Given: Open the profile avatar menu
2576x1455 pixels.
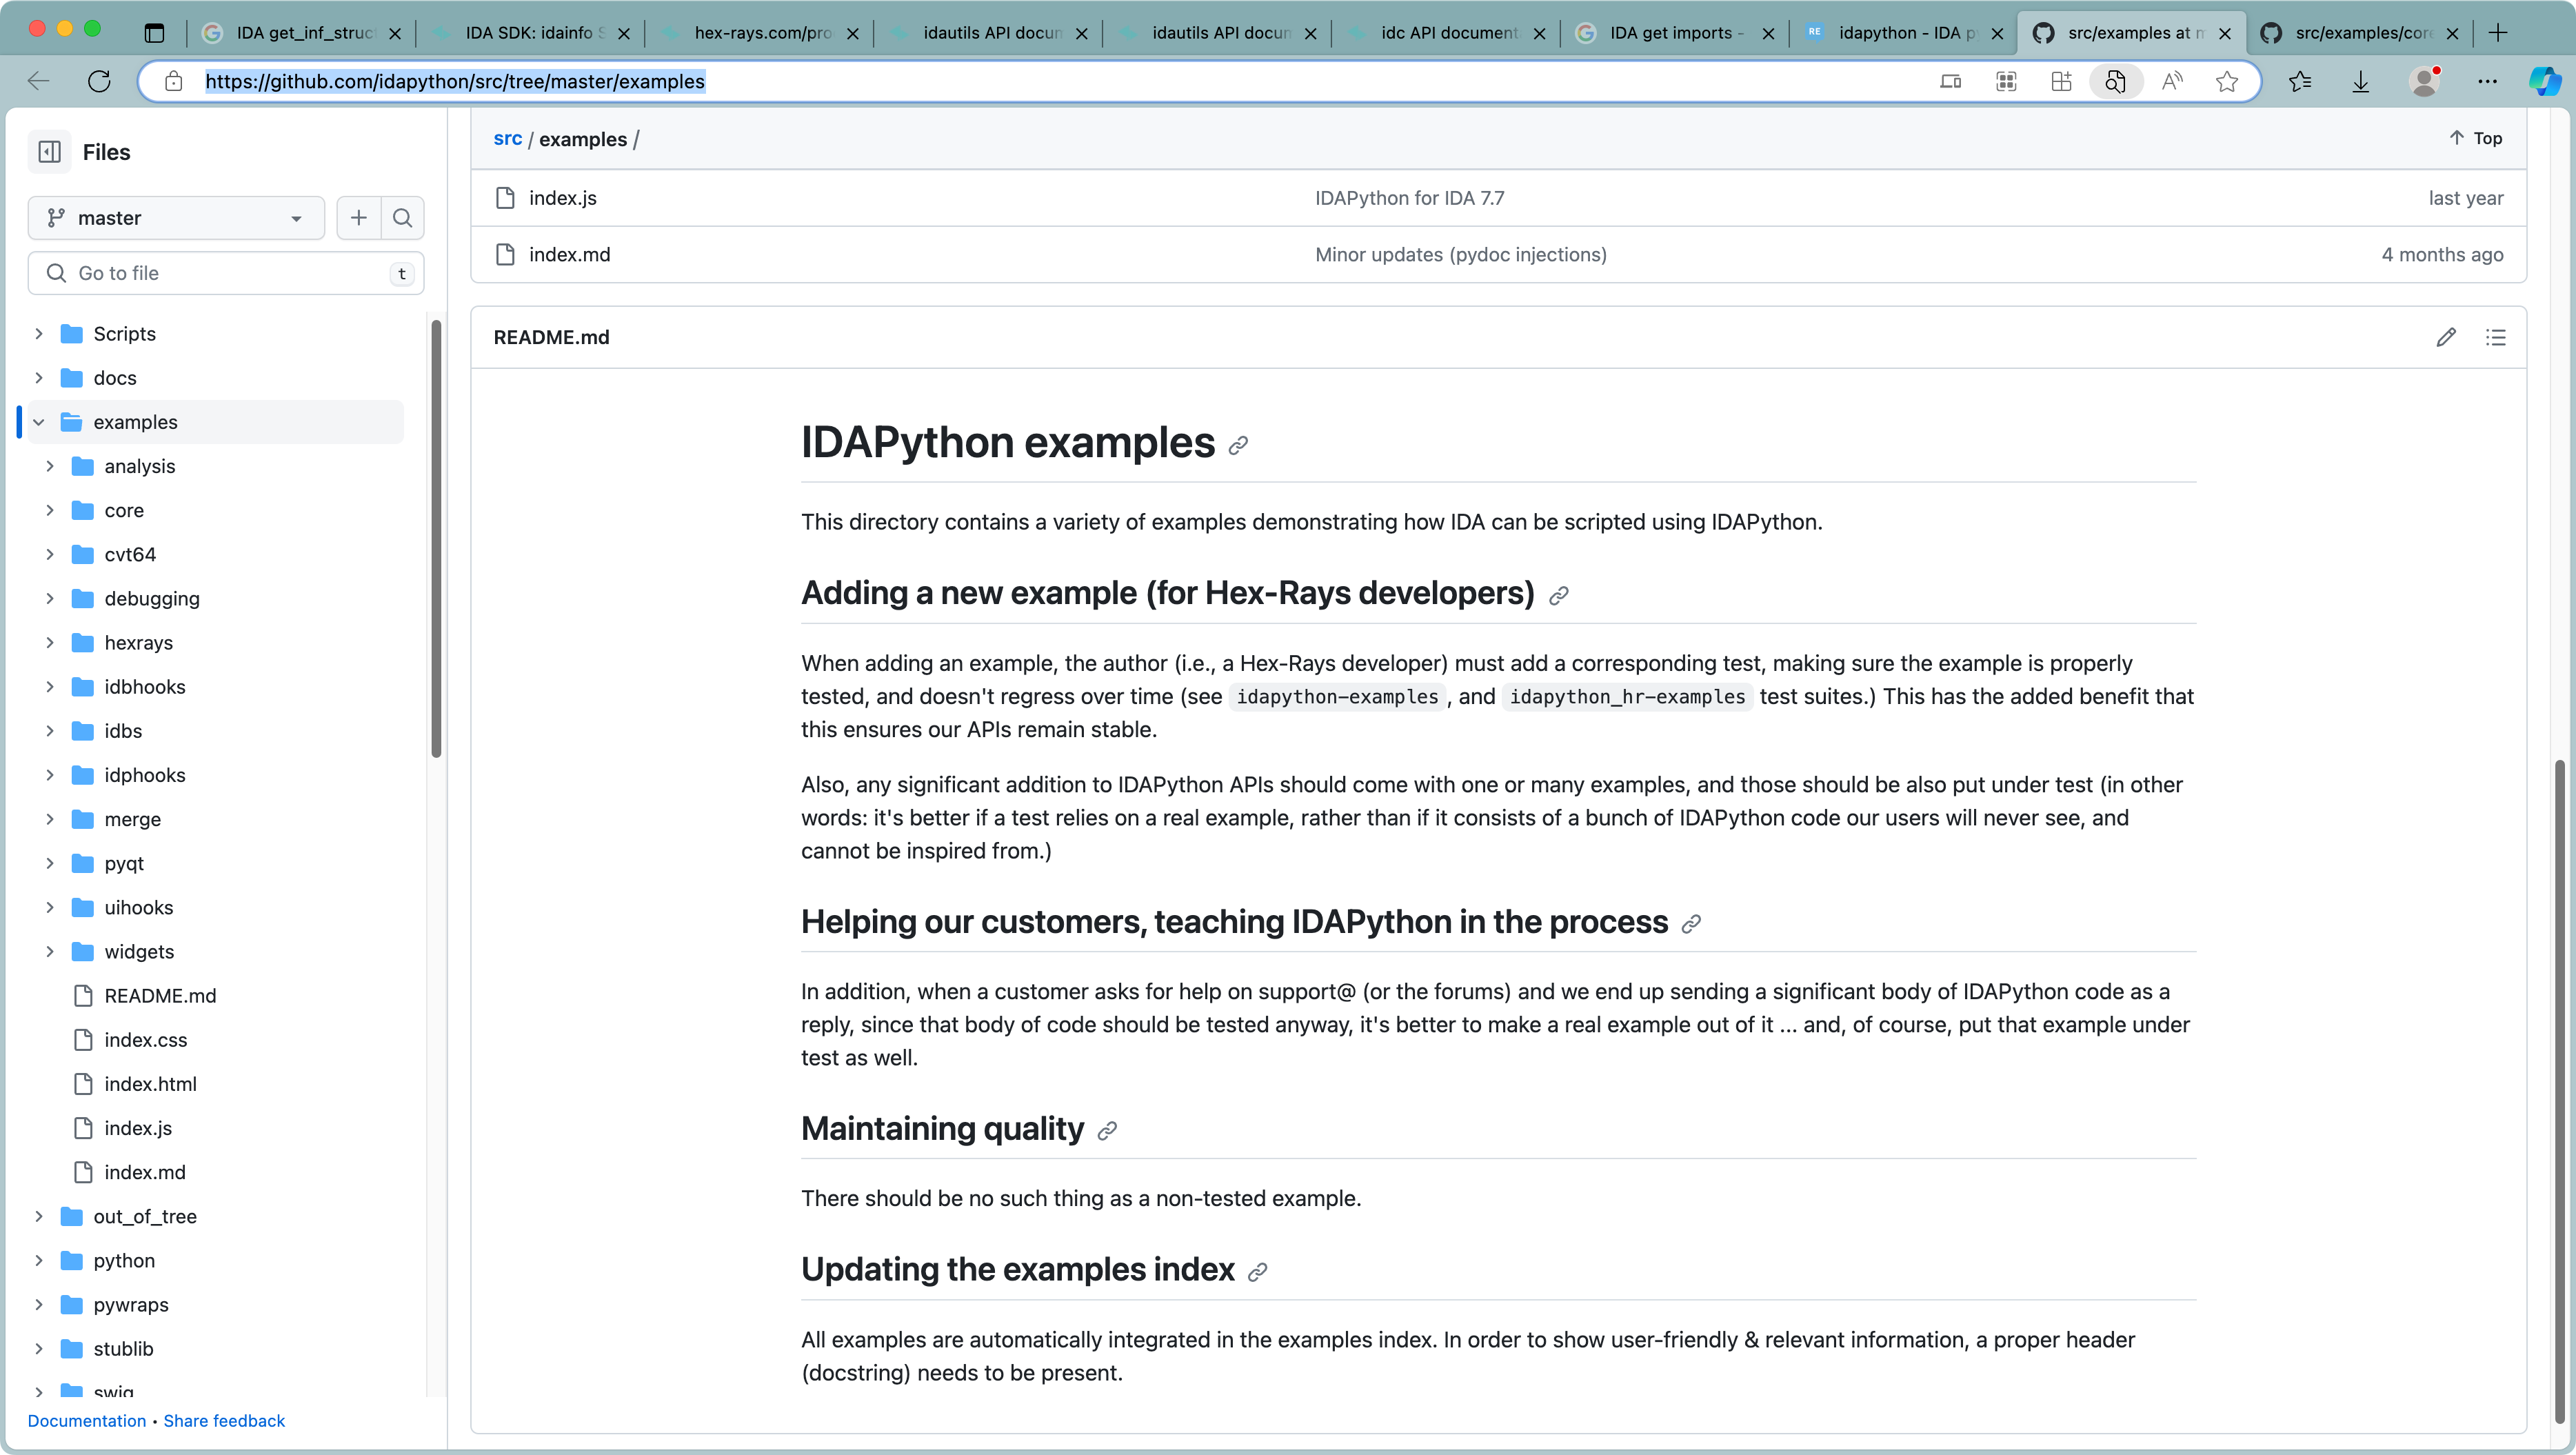Looking at the screenshot, I should 2425,81.
